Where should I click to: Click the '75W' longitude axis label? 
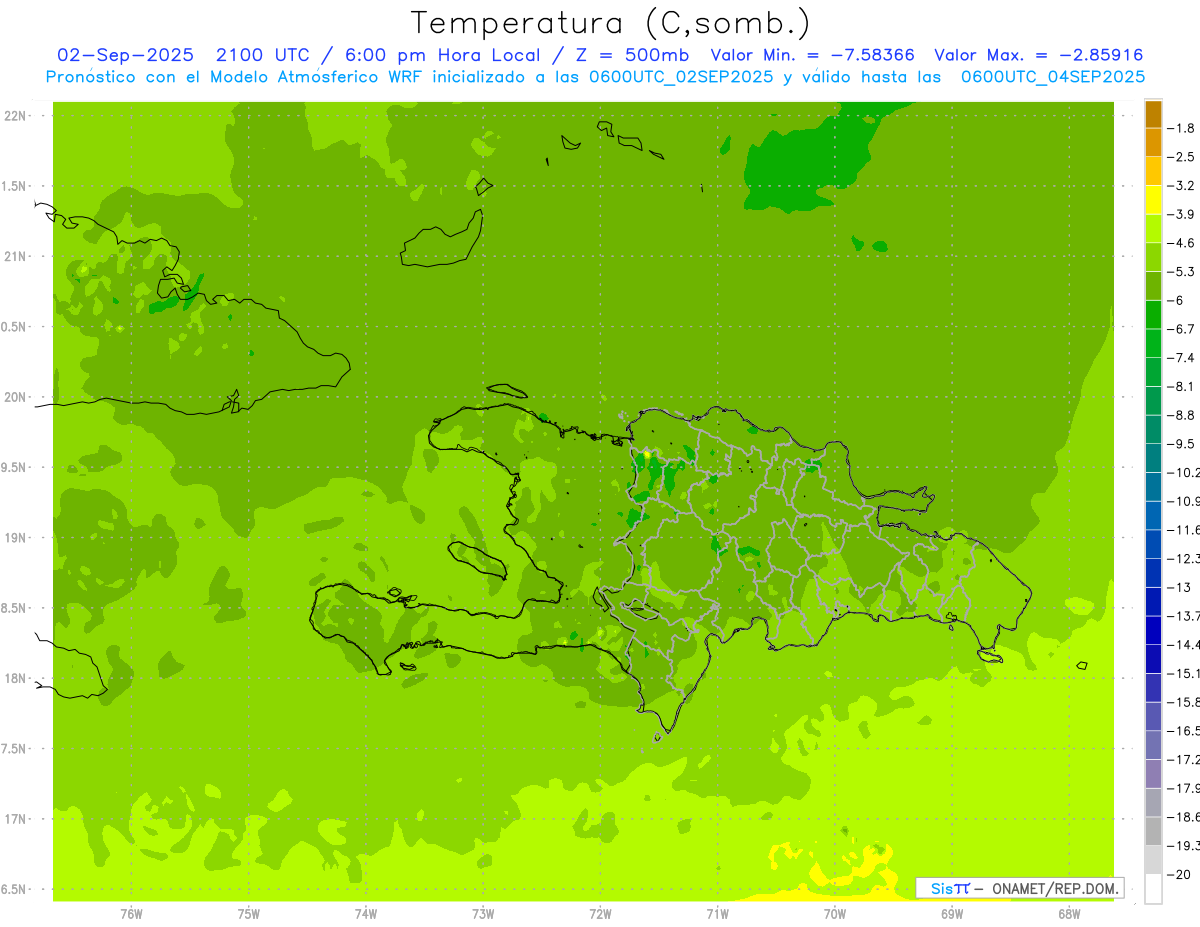click(248, 913)
